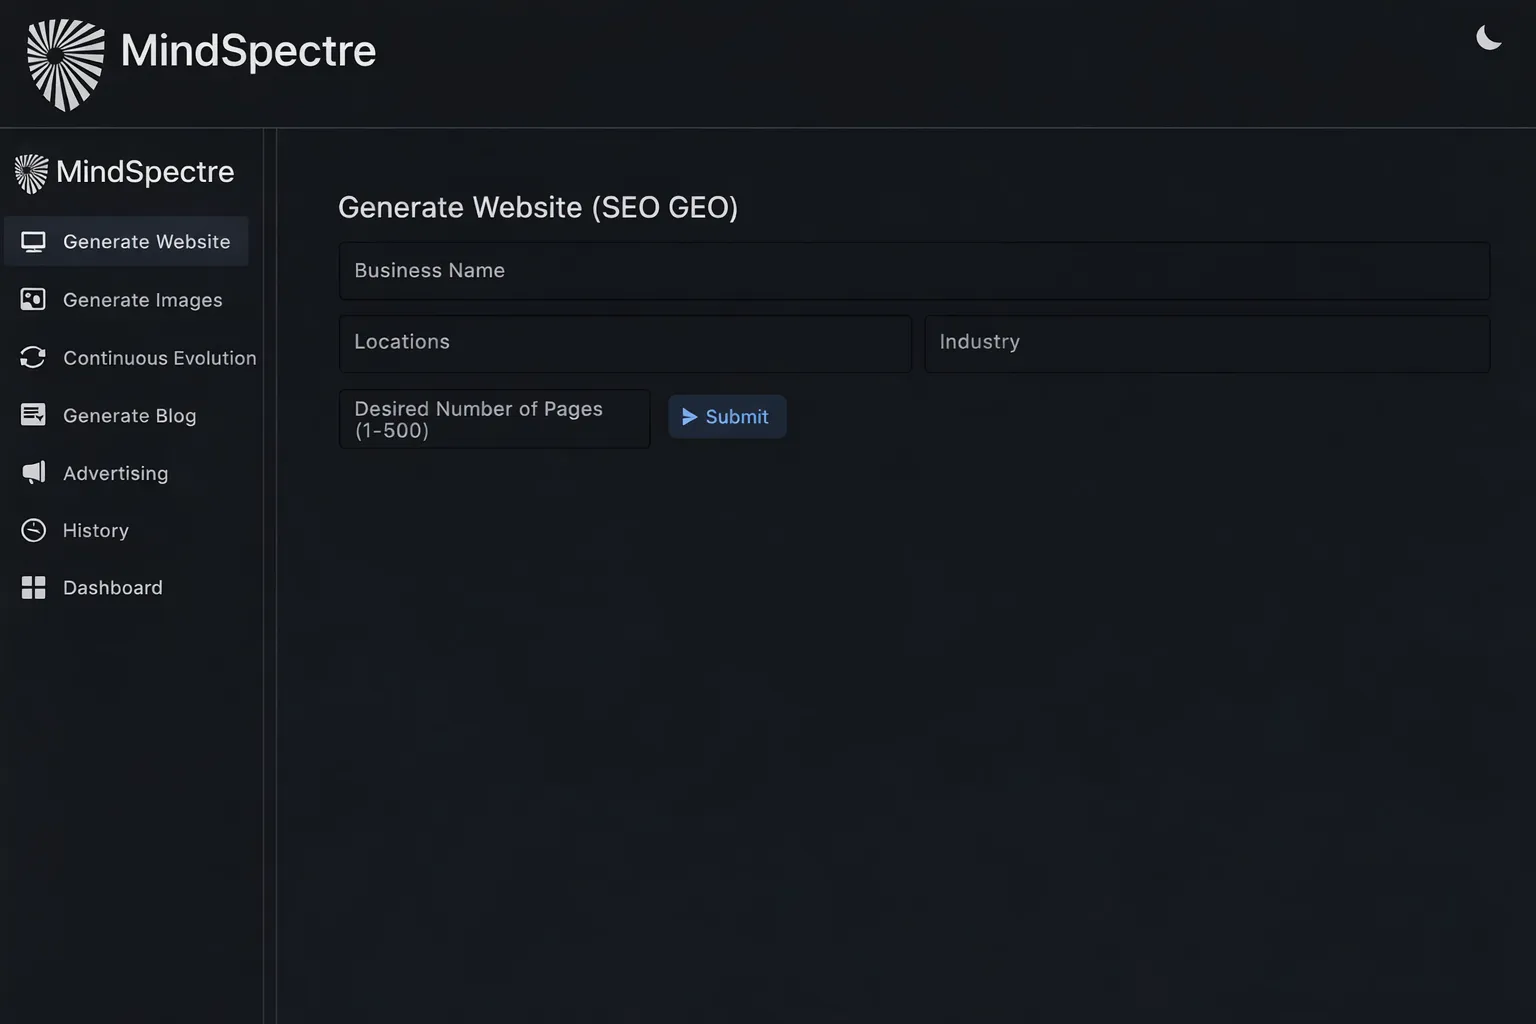Click the MindSpectre spiral logo in the sidebar
The height and width of the screenshot is (1024, 1536).
[x=29, y=172]
